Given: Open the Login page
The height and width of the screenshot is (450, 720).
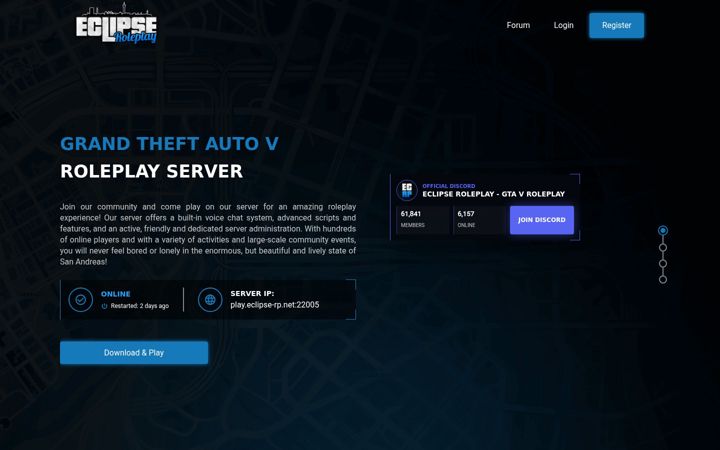Looking at the screenshot, I should 563,25.
